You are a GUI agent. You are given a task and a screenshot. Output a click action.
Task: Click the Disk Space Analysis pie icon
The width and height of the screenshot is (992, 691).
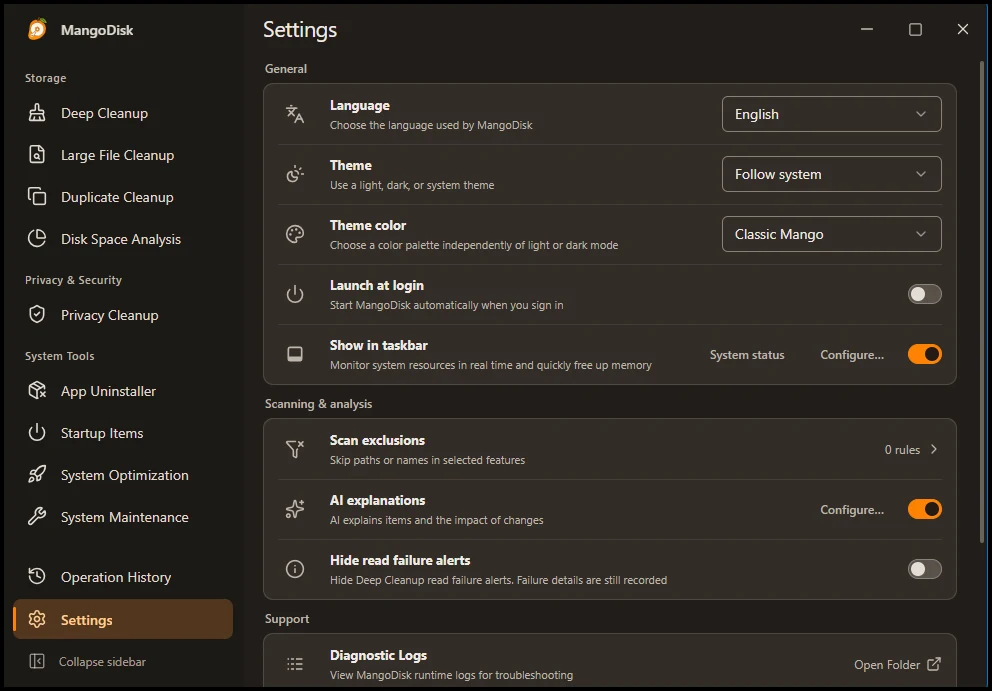(x=37, y=239)
